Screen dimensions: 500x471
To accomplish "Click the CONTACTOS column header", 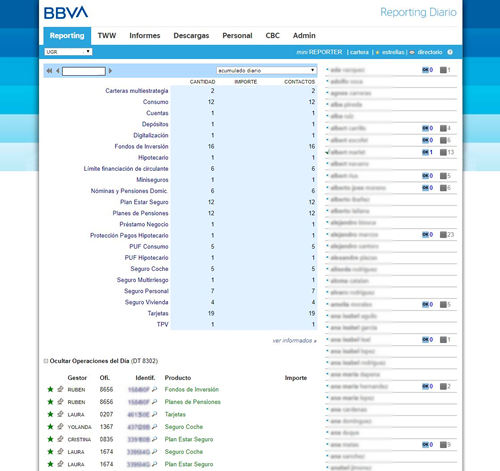I will click(x=299, y=82).
